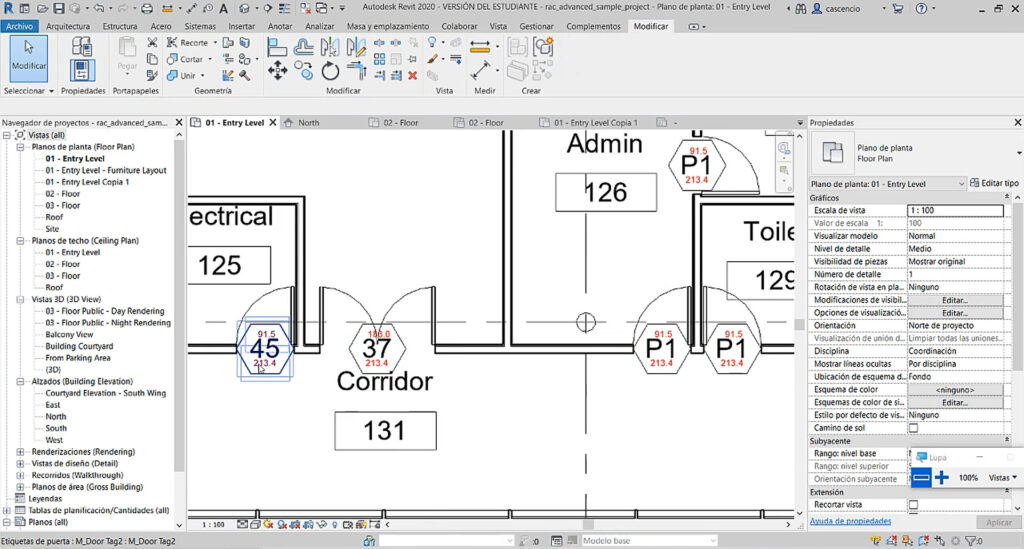Click the Pegar paste icon
This screenshot has width=1024, height=549.
[127, 54]
